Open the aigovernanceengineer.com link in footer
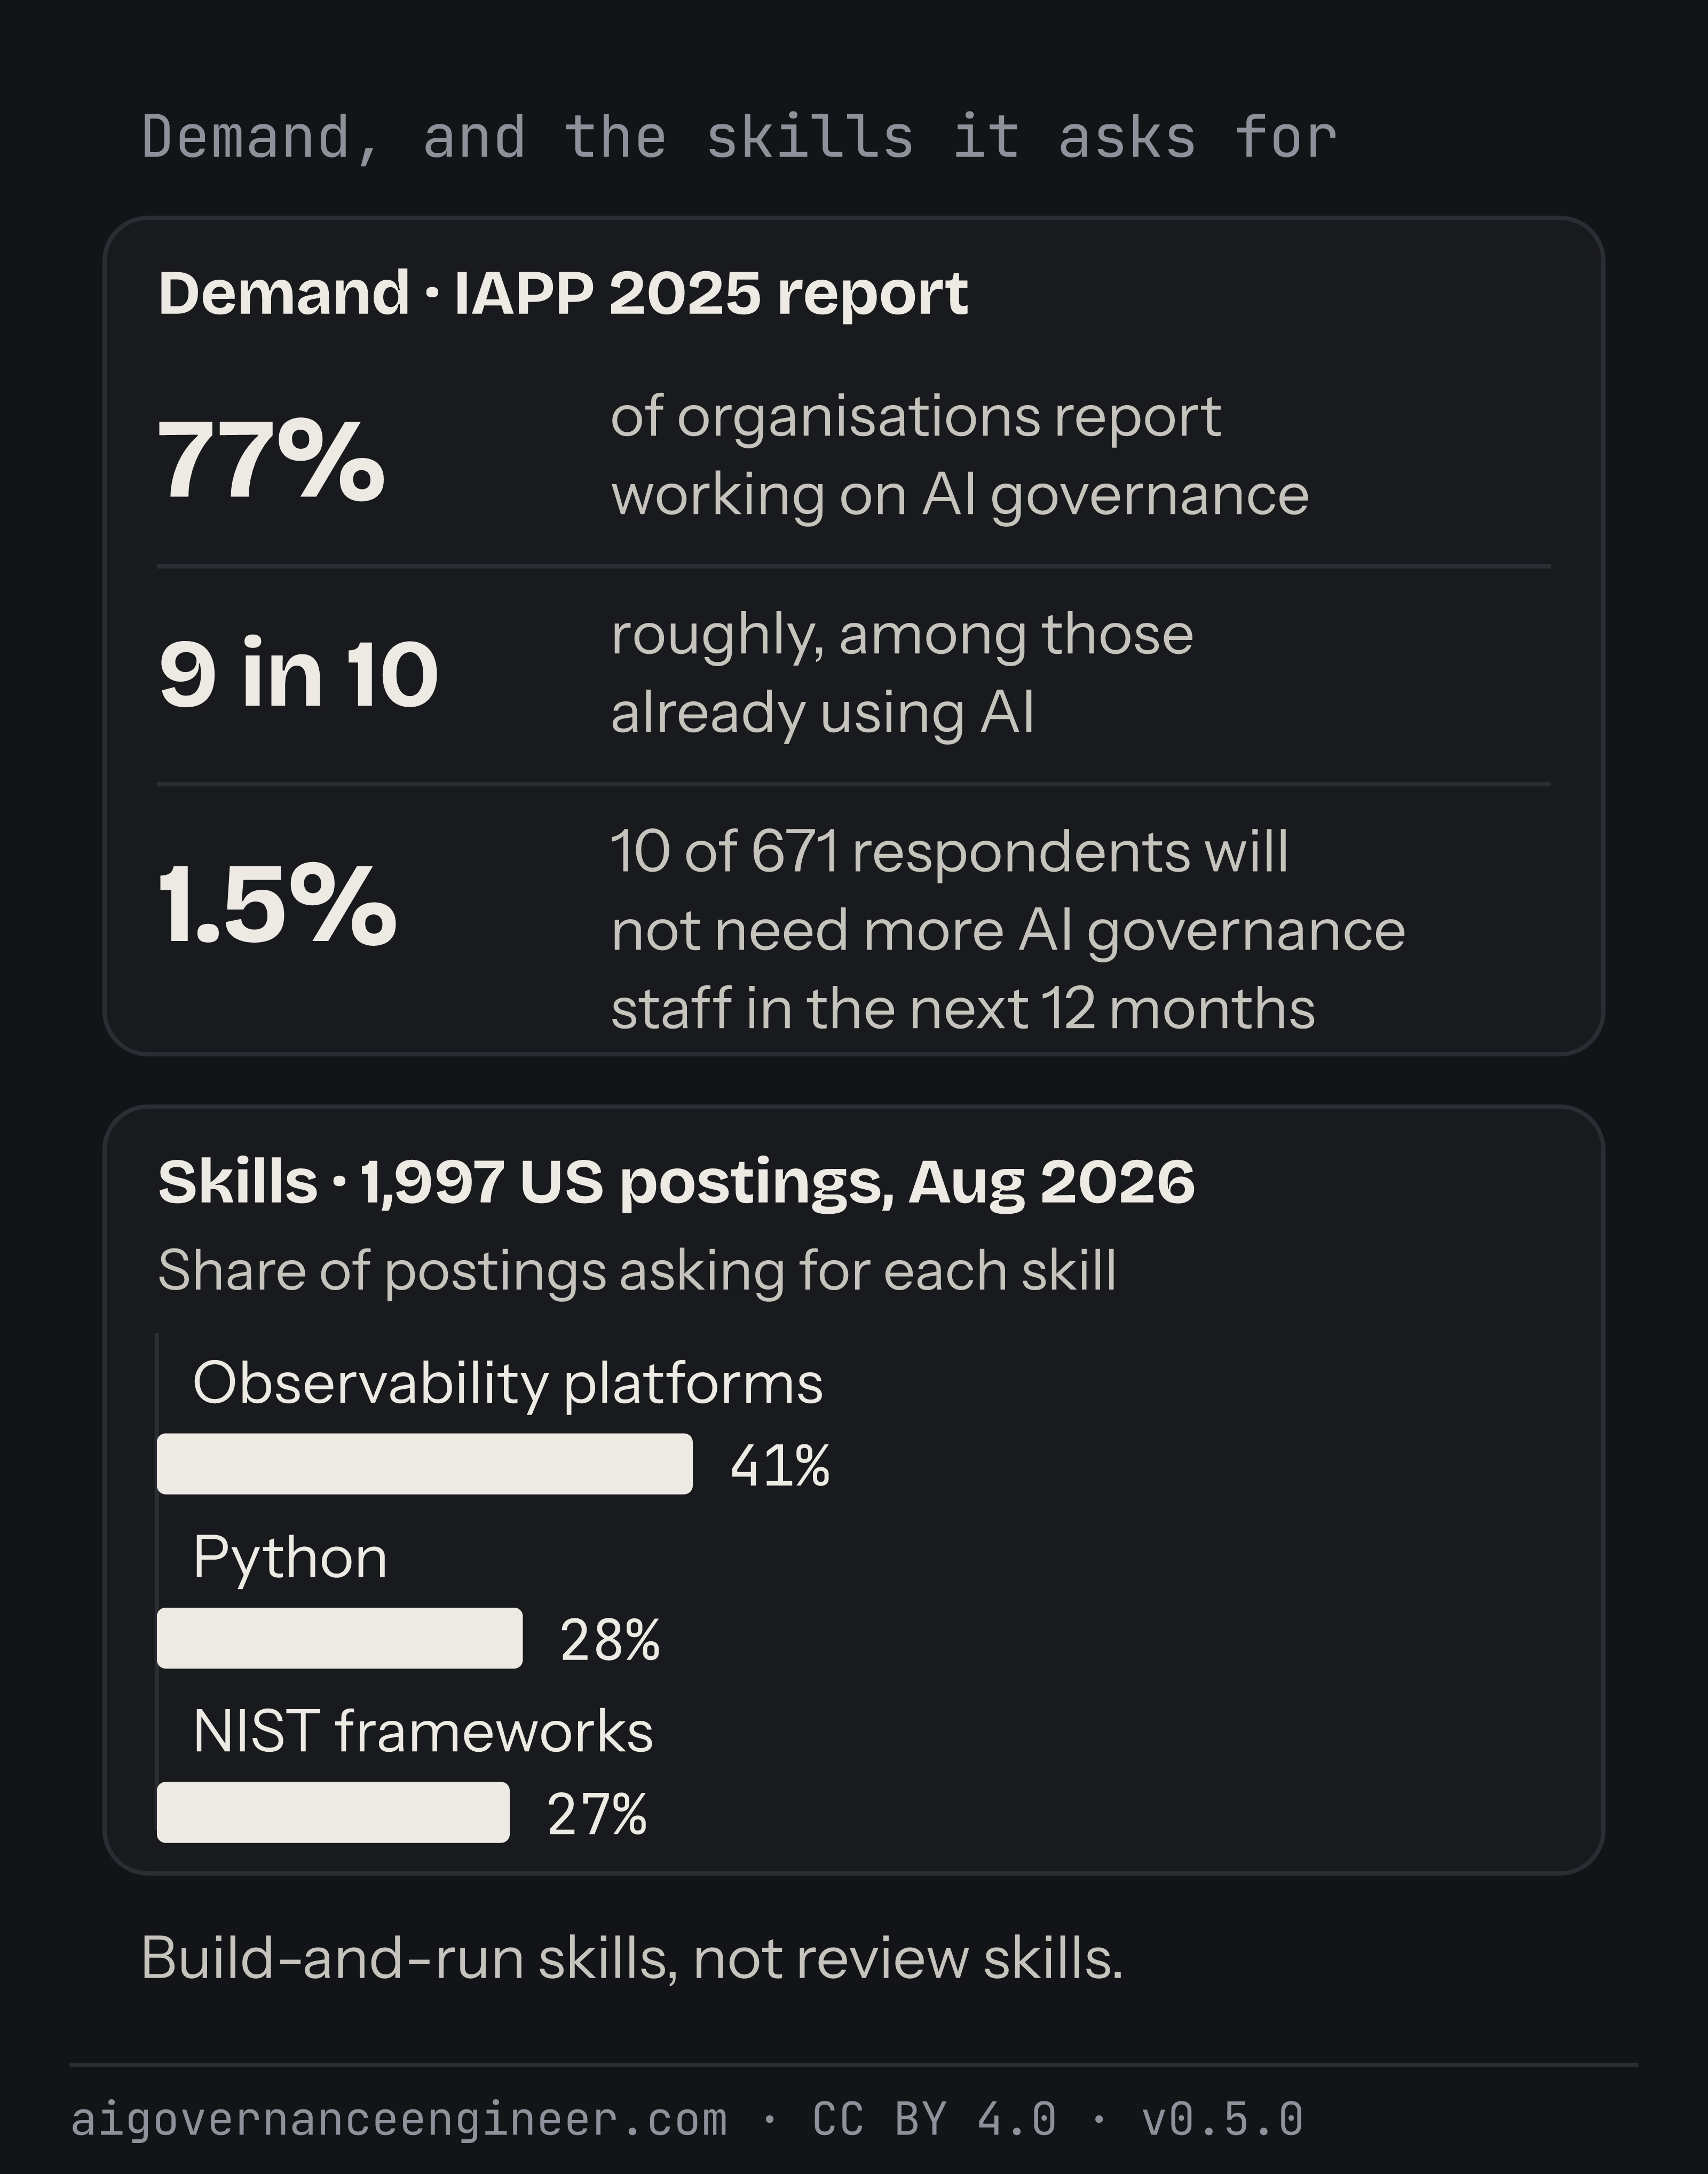 tap(399, 2120)
